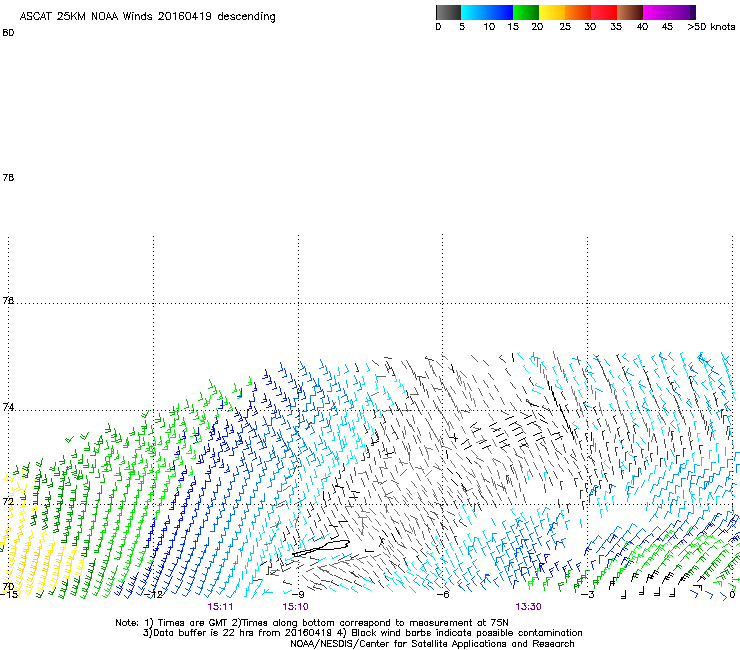
Task: Click the "40" label under the color bar
Action: coord(642,27)
